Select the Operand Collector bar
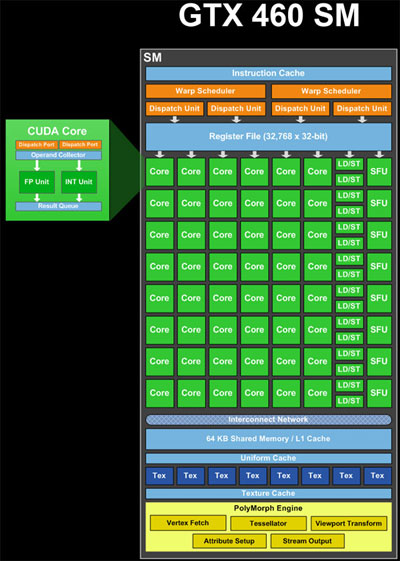Image resolution: width=400 pixels, height=561 pixels. point(58,155)
